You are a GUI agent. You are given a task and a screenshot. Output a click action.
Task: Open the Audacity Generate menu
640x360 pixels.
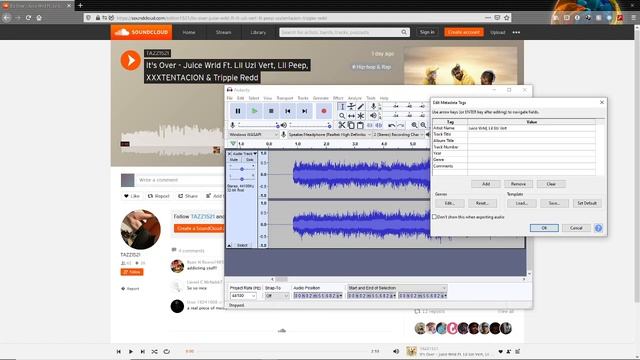(320, 98)
